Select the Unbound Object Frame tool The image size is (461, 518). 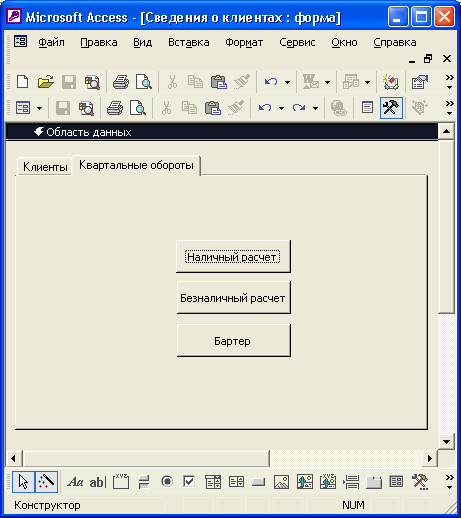point(305,482)
